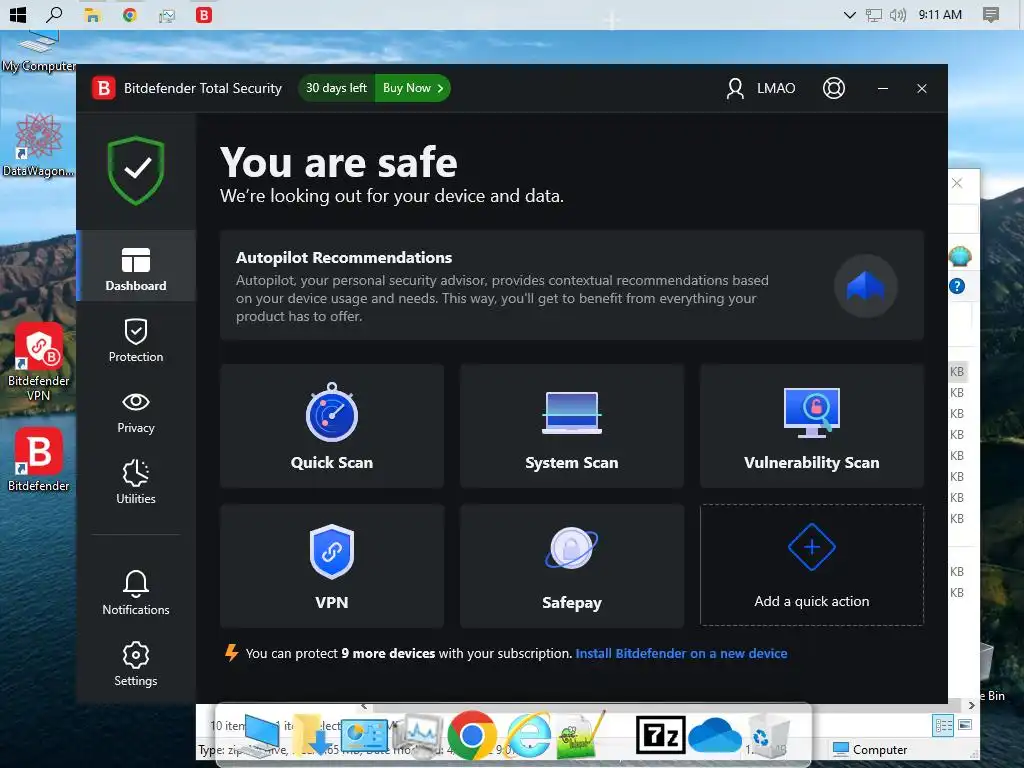Open the Action Center notifications icon
1024x768 pixels.
pyautogui.click(x=991, y=15)
